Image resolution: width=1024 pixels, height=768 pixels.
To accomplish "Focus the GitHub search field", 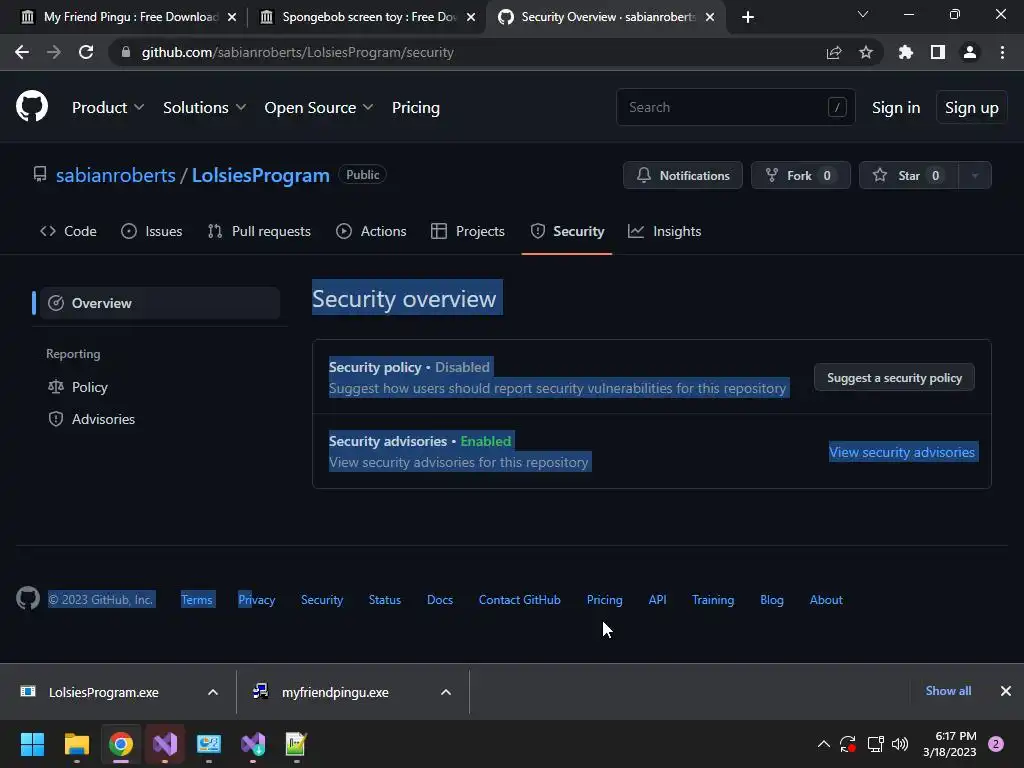I will click(735, 107).
